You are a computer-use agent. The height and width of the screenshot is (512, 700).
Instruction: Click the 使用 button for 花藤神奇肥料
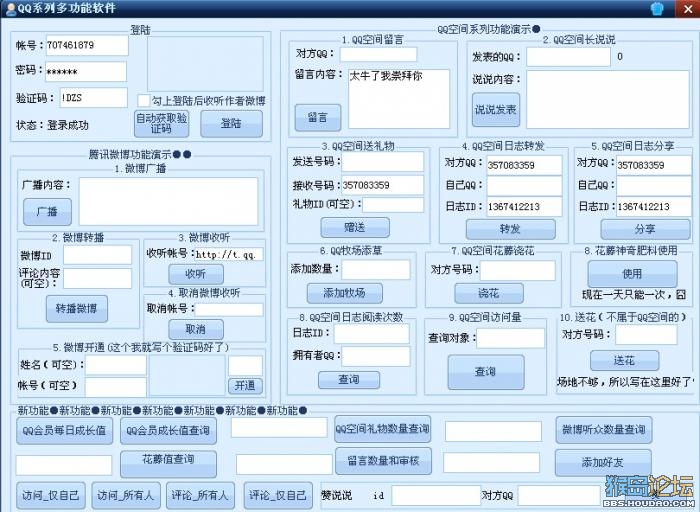(x=632, y=274)
